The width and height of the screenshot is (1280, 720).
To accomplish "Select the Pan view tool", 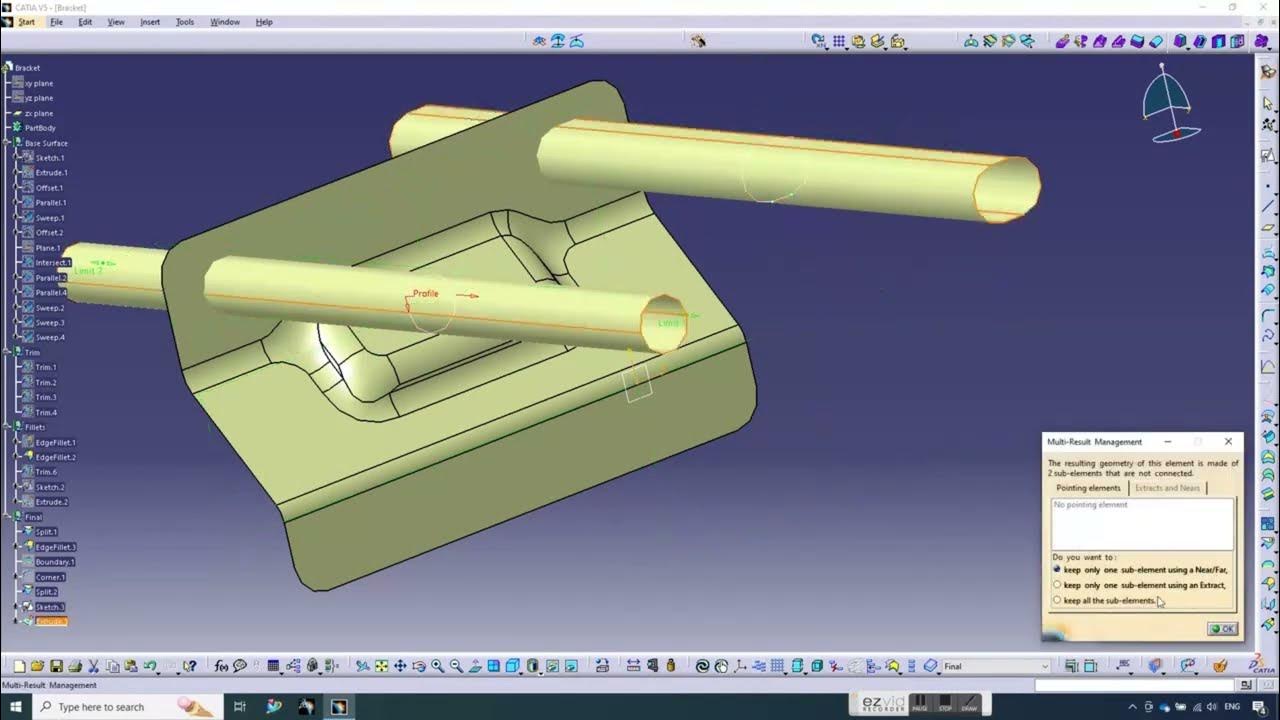I will point(400,666).
